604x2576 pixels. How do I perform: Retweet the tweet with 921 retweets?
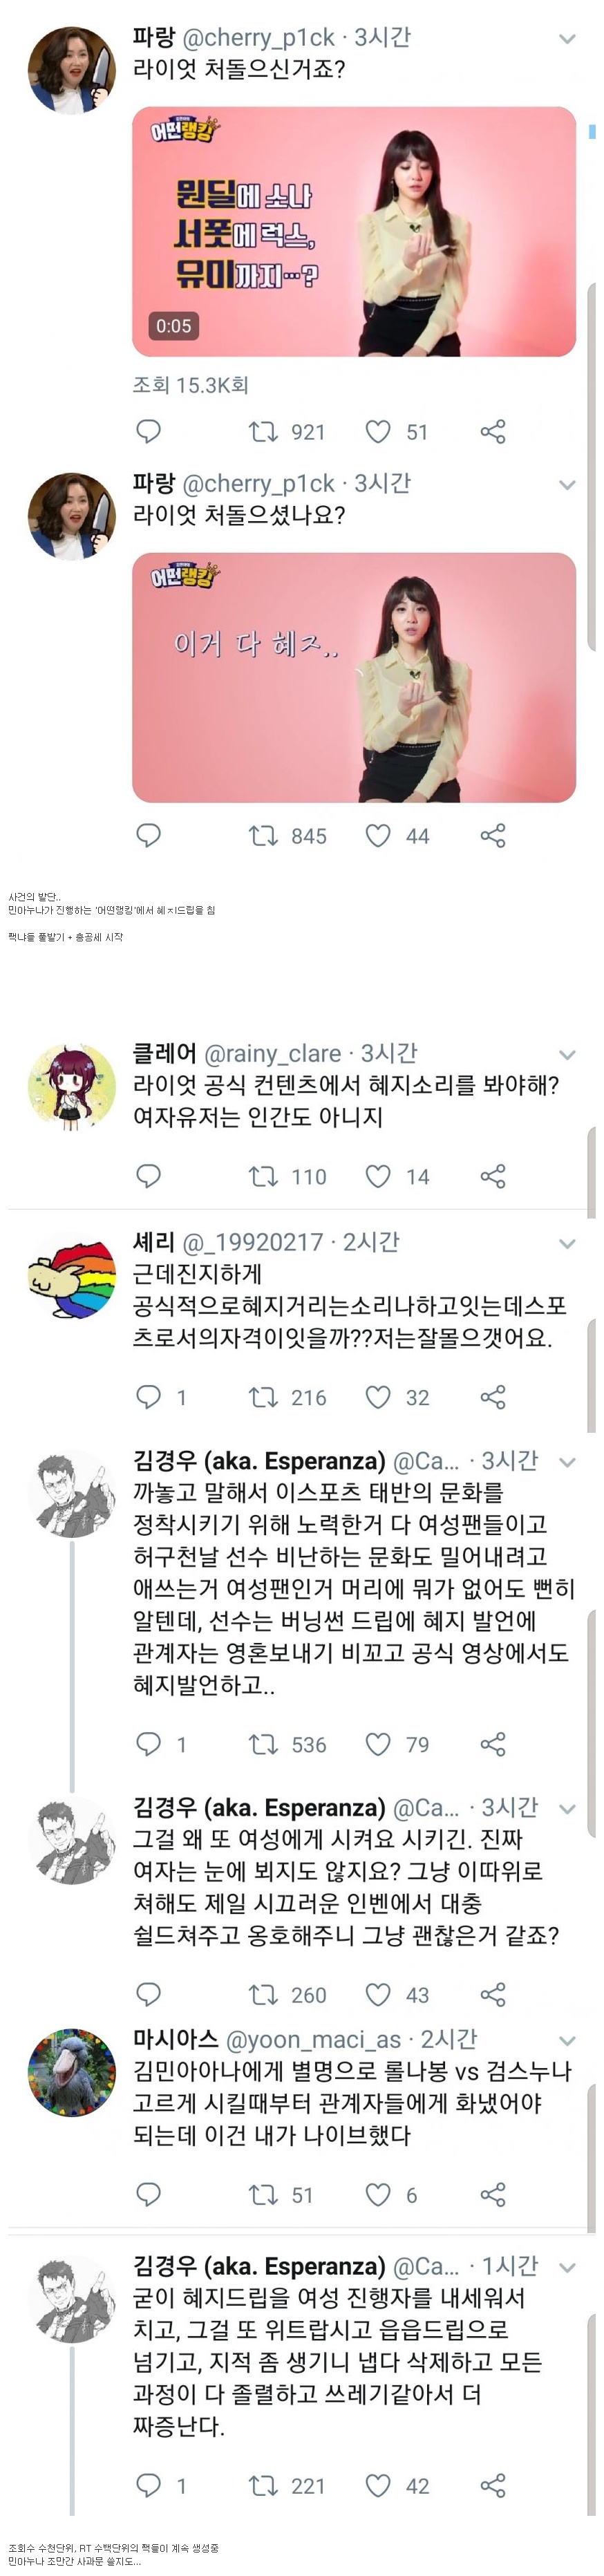pos(263,431)
